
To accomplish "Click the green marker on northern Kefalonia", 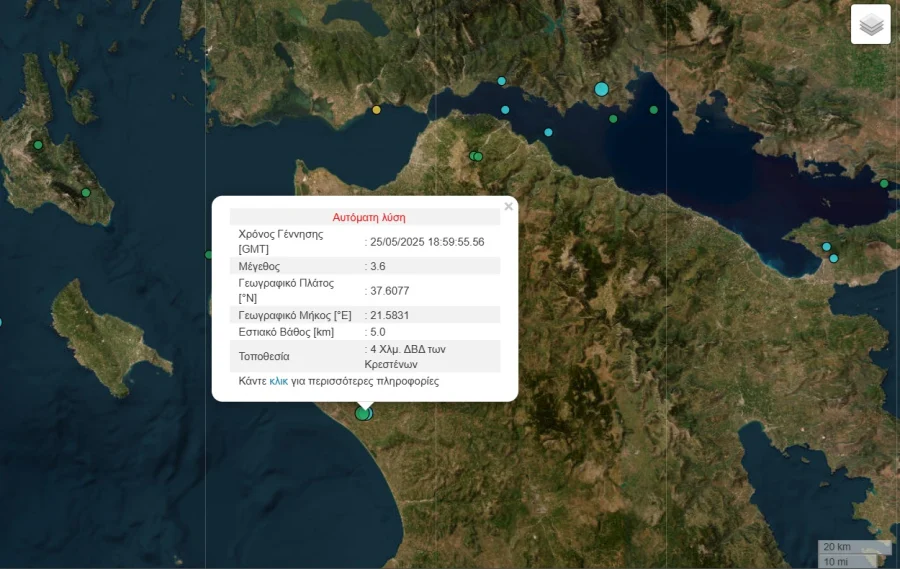I will coord(38,145).
